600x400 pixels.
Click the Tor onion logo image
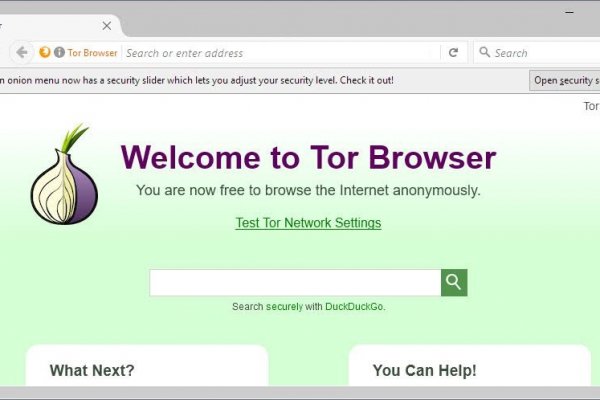[x=64, y=175]
